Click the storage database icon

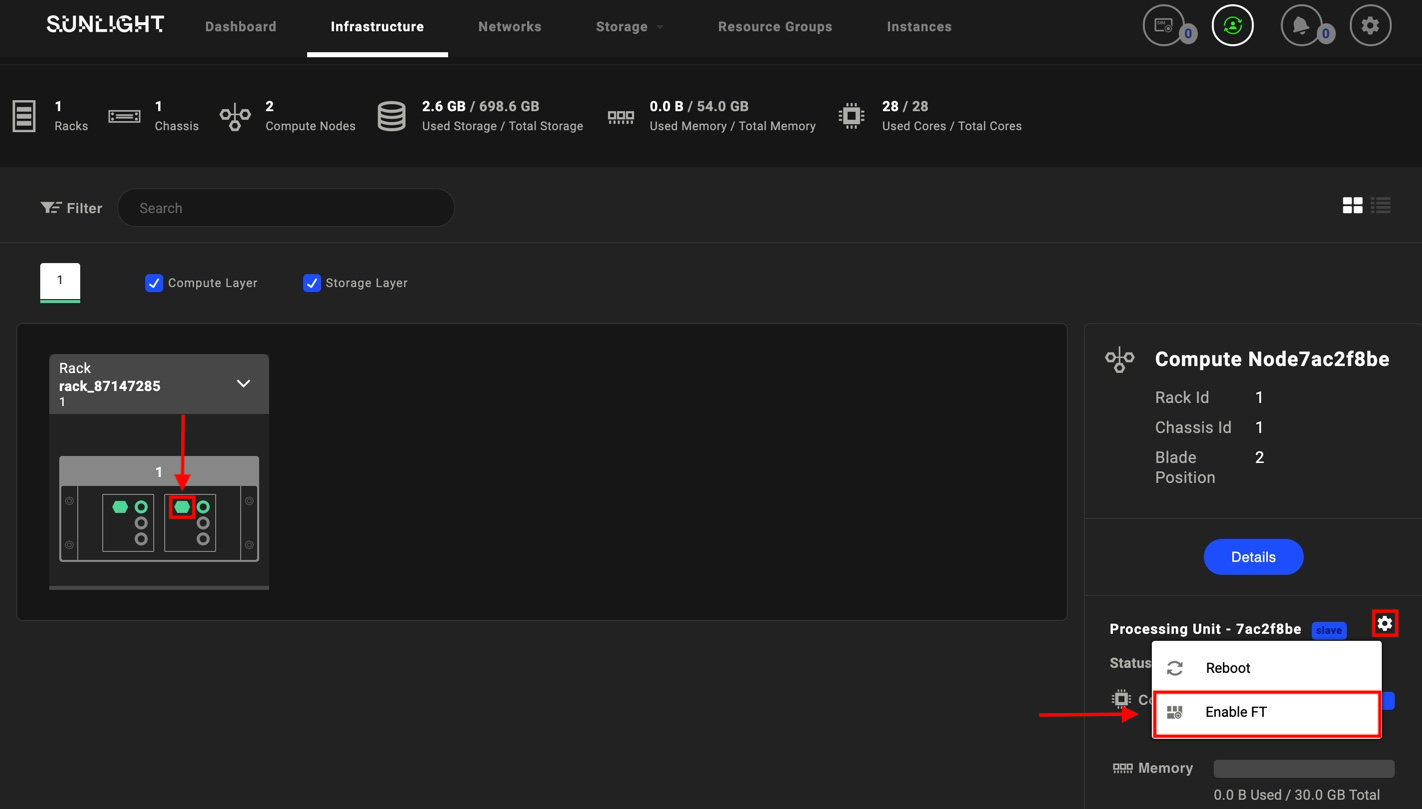(392, 116)
